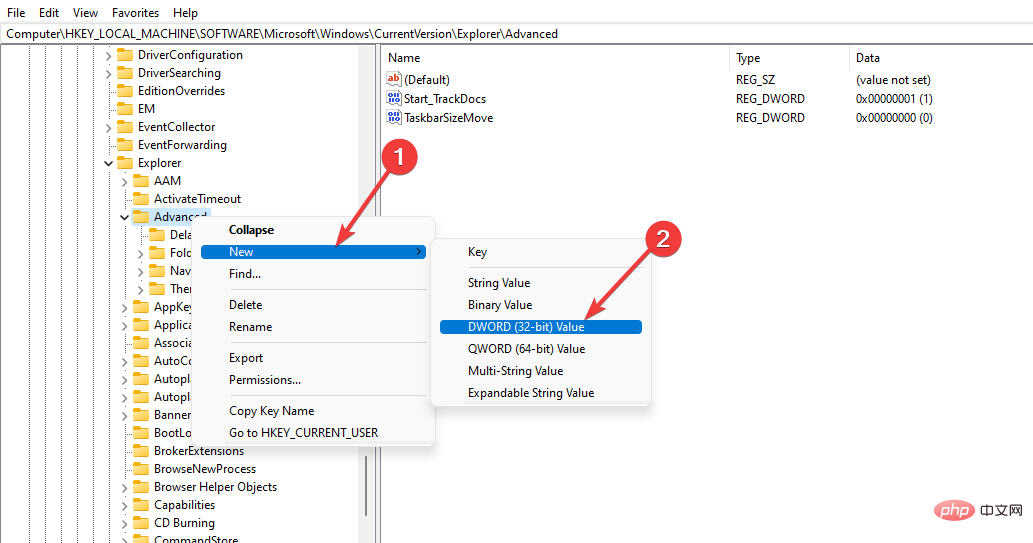Screen dimensions: 1033x543
Task: Collapse the Advanced key arrow
Action: (x=125, y=217)
